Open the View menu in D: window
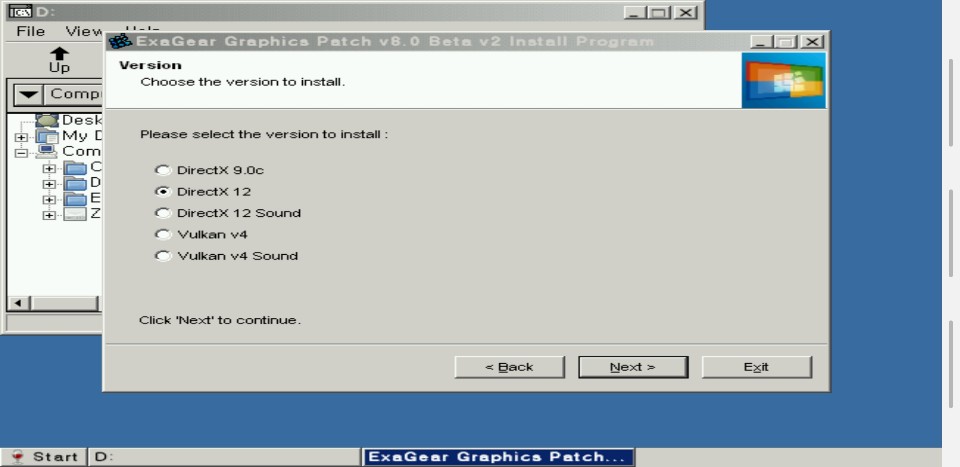Screen dimensions: 960x467 click(84, 31)
